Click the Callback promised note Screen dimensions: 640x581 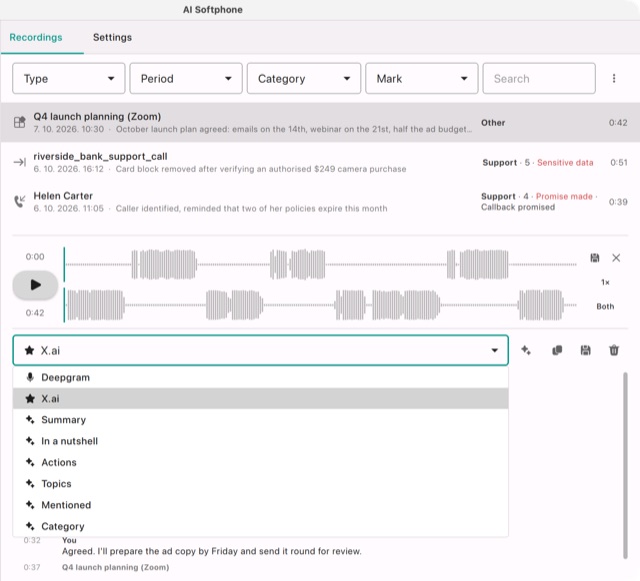tap(518, 207)
